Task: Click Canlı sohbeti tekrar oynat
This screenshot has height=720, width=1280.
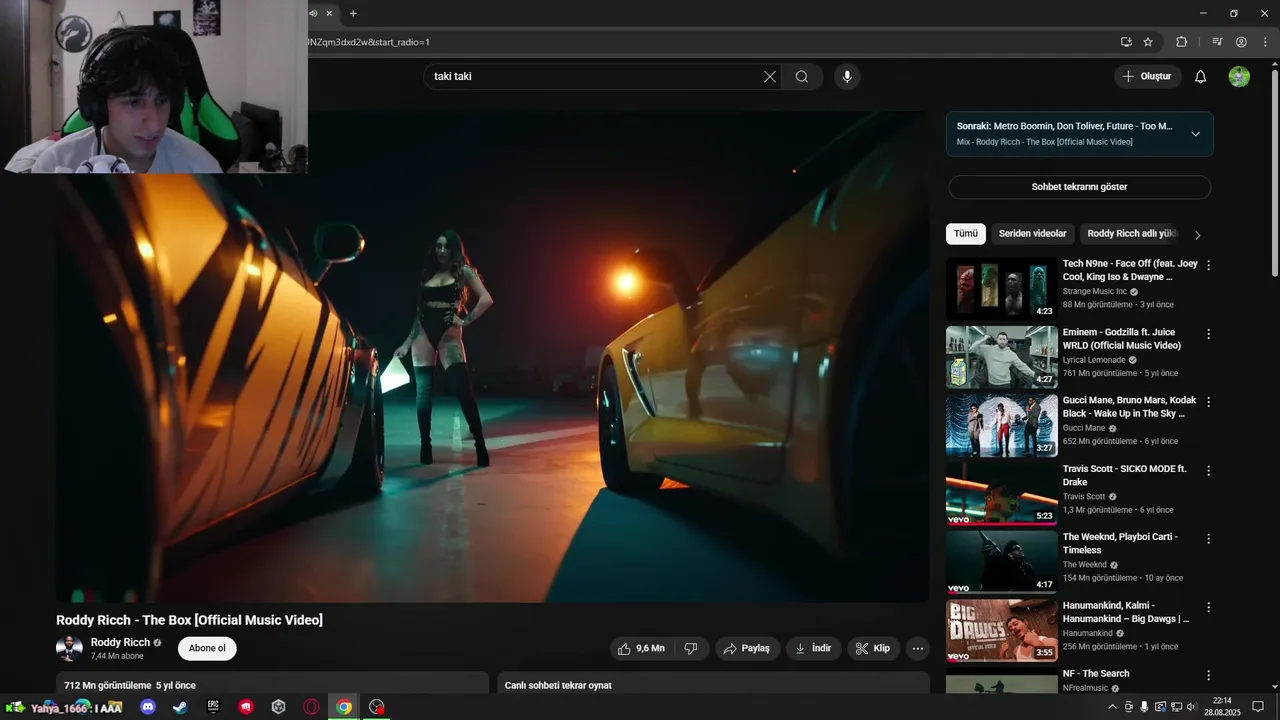Action: (x=558, y=685)
